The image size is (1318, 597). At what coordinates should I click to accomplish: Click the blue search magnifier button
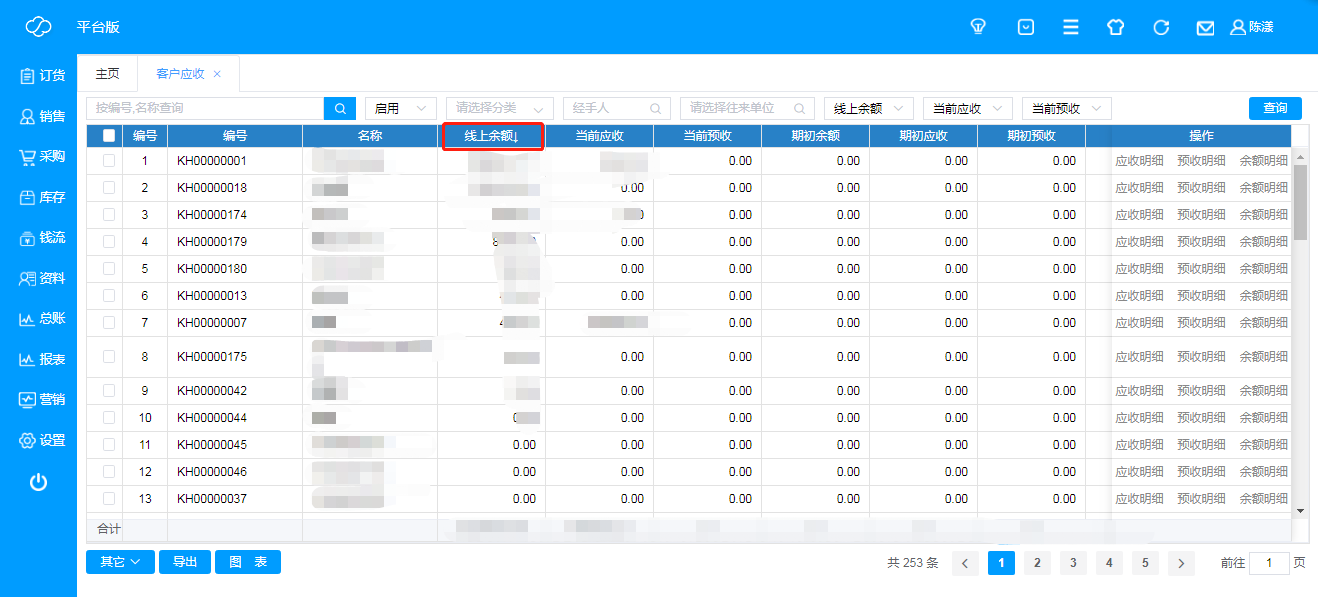coord(340,108)
